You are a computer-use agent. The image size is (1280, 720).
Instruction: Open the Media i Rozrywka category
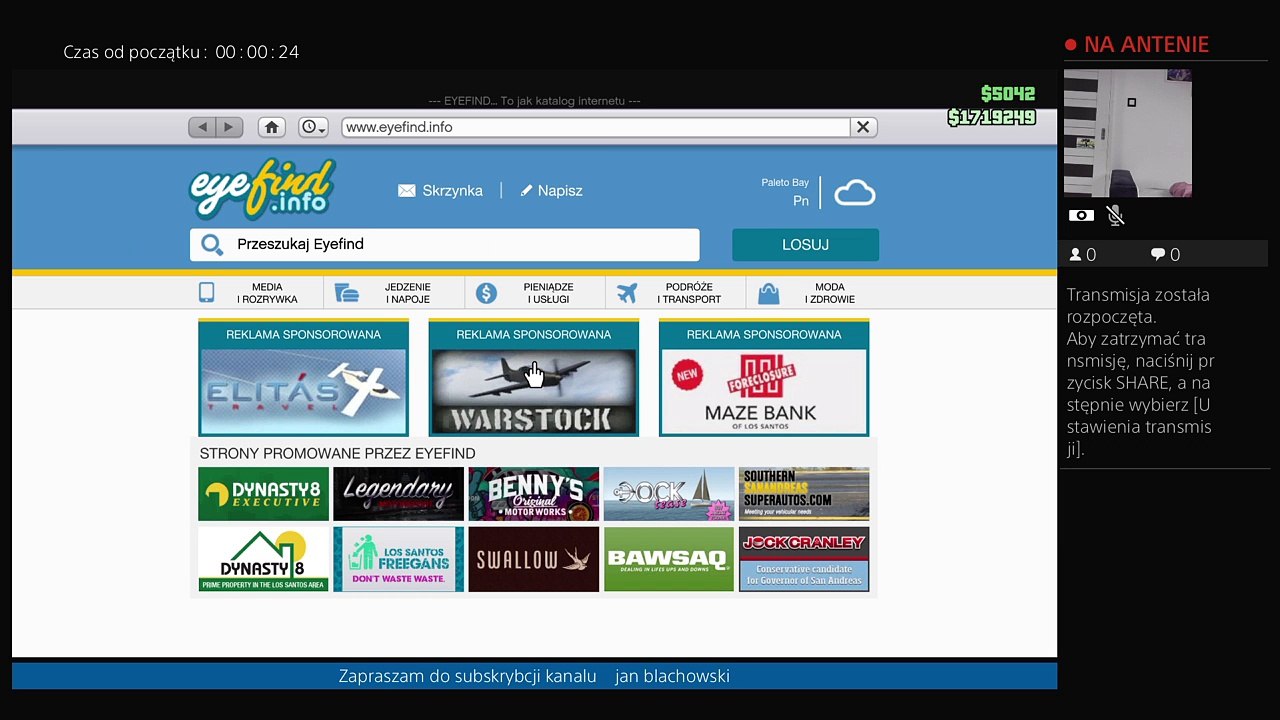coord(256,293)
